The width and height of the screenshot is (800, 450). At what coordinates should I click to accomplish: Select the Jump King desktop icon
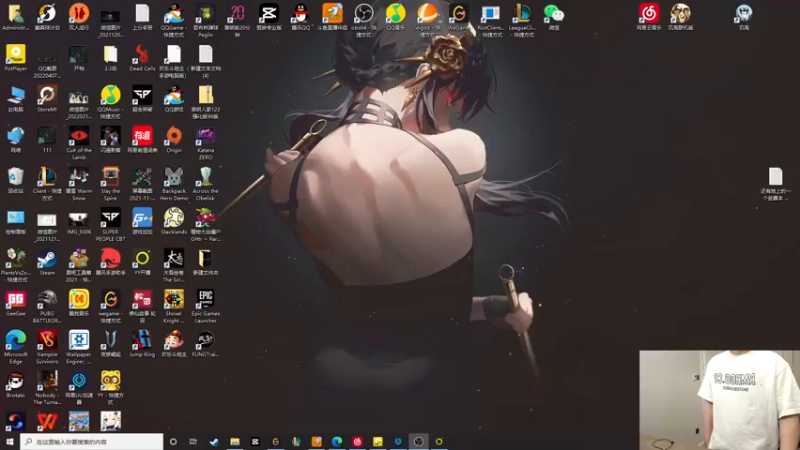[142, 340]
